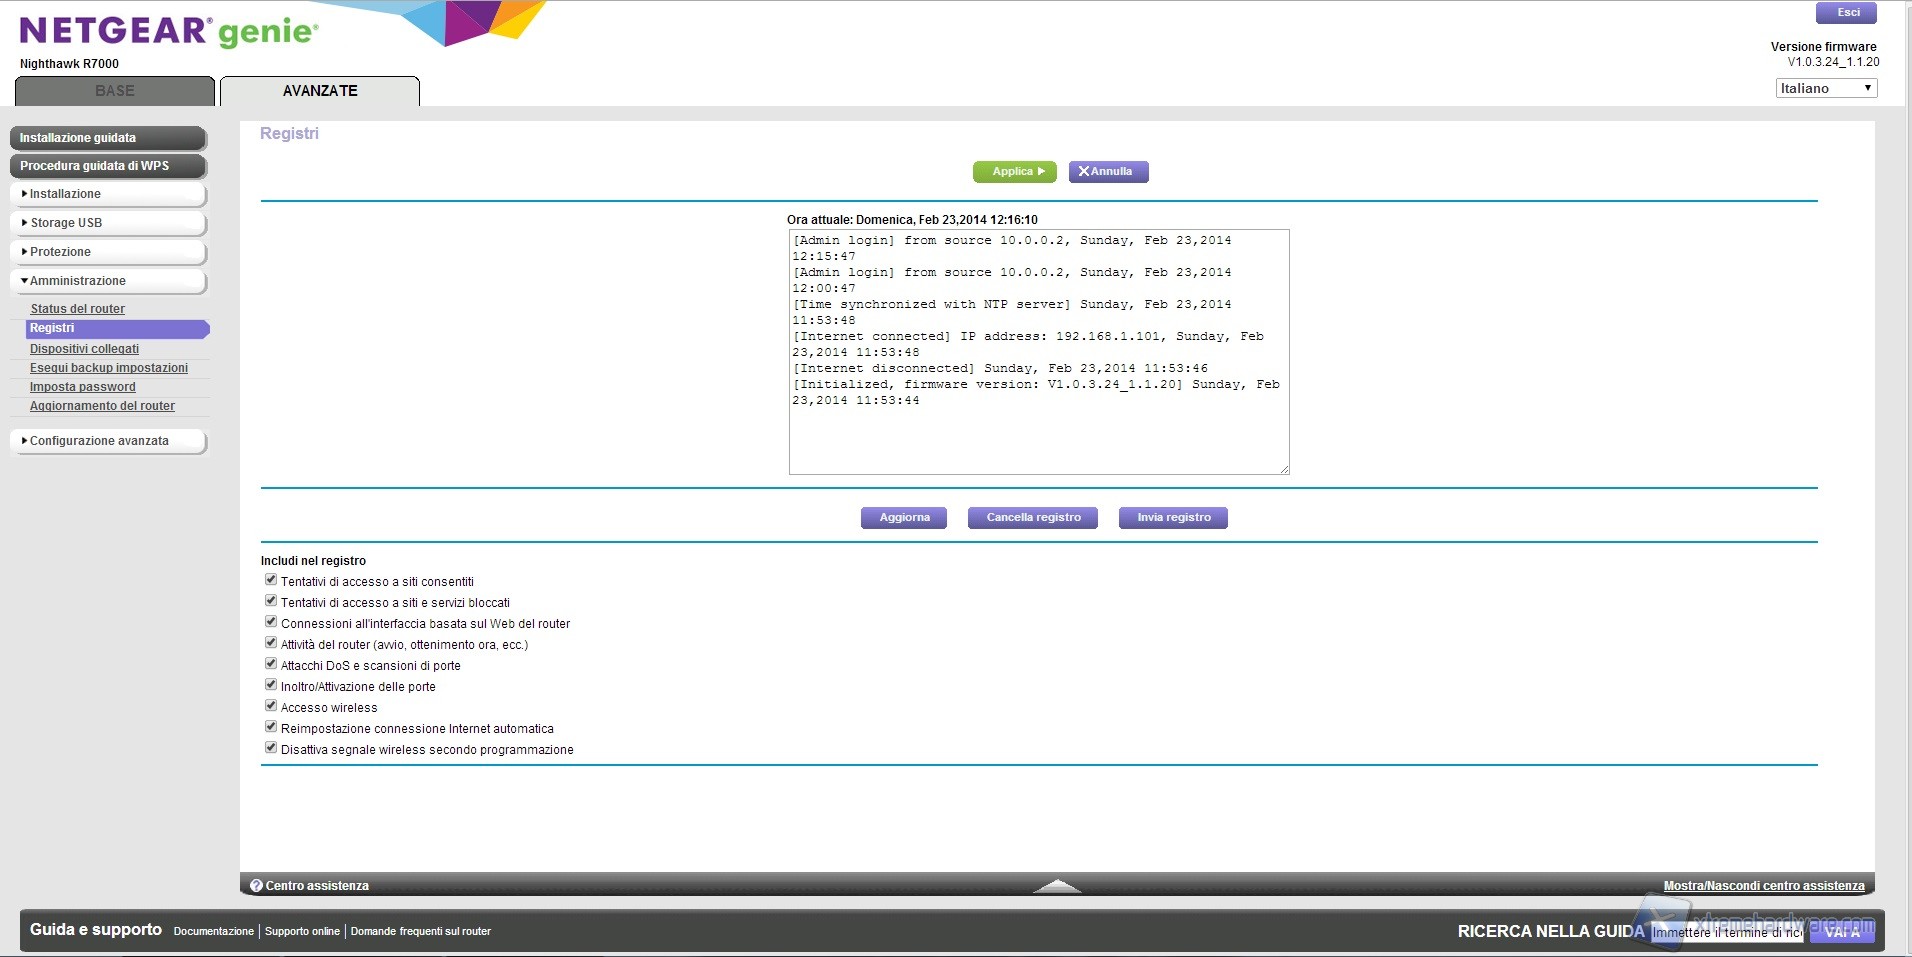Switch to the BASE tab
Screen dimensions: 1912x957
(x=115, y=91)
